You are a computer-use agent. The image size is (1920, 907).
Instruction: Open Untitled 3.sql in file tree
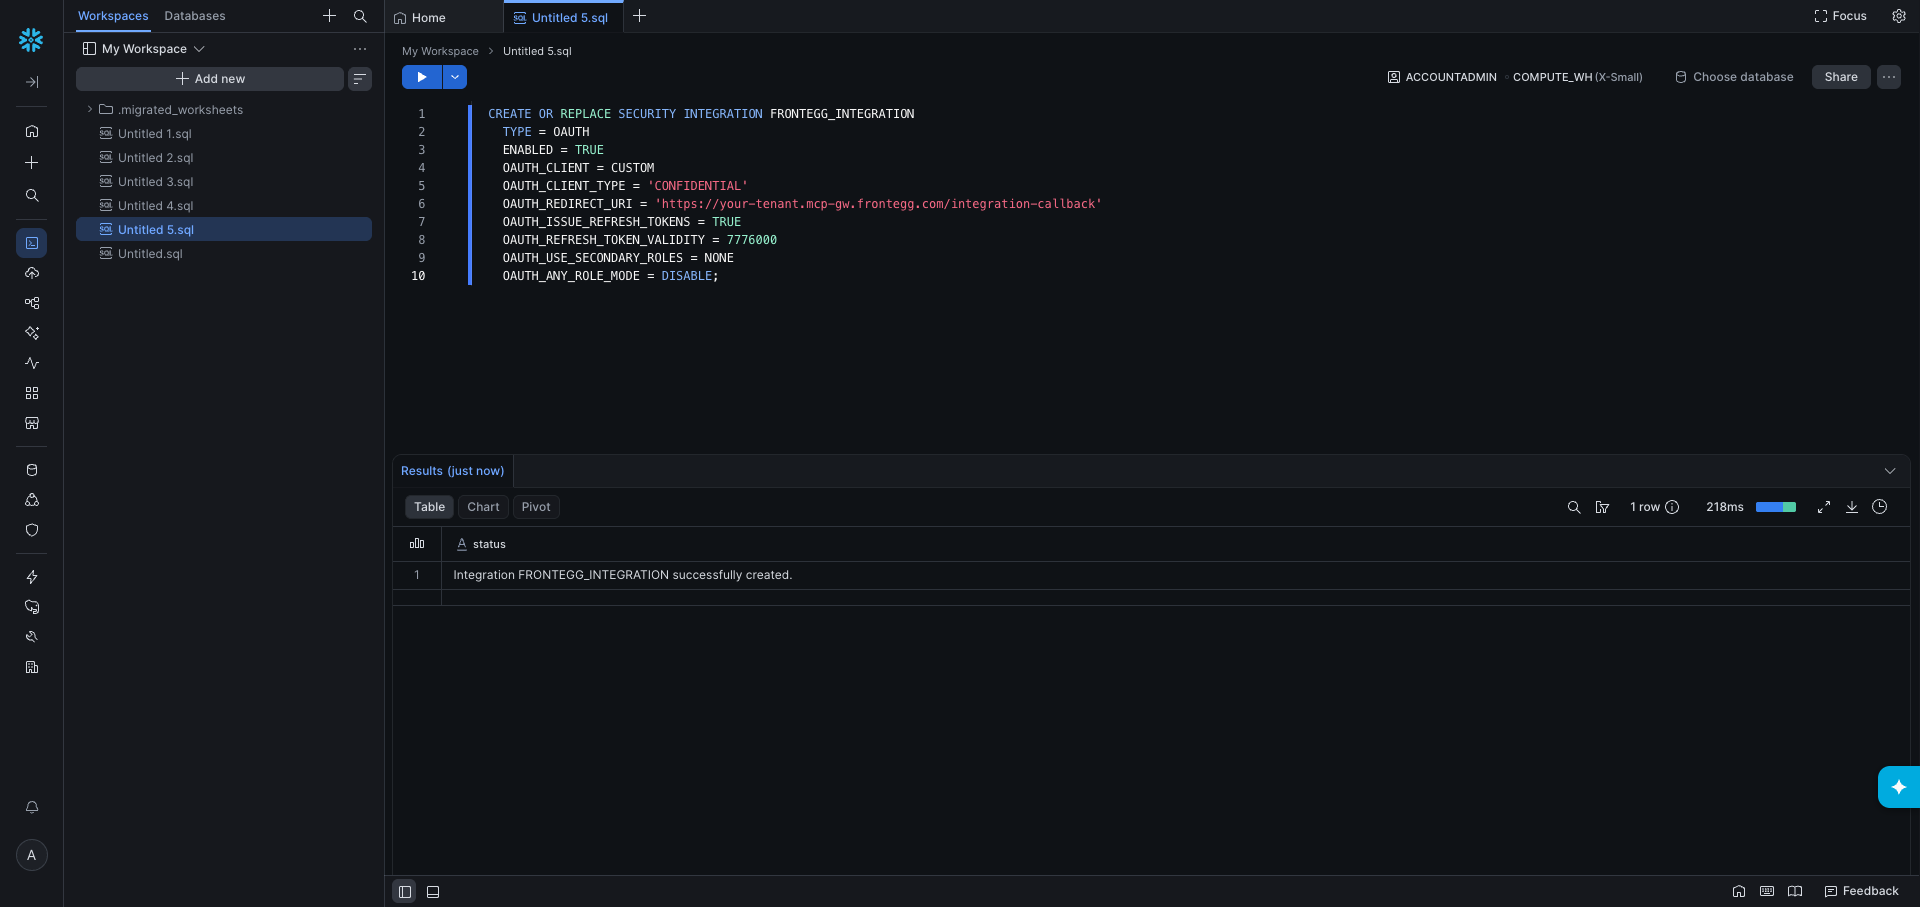coord(224,182)
